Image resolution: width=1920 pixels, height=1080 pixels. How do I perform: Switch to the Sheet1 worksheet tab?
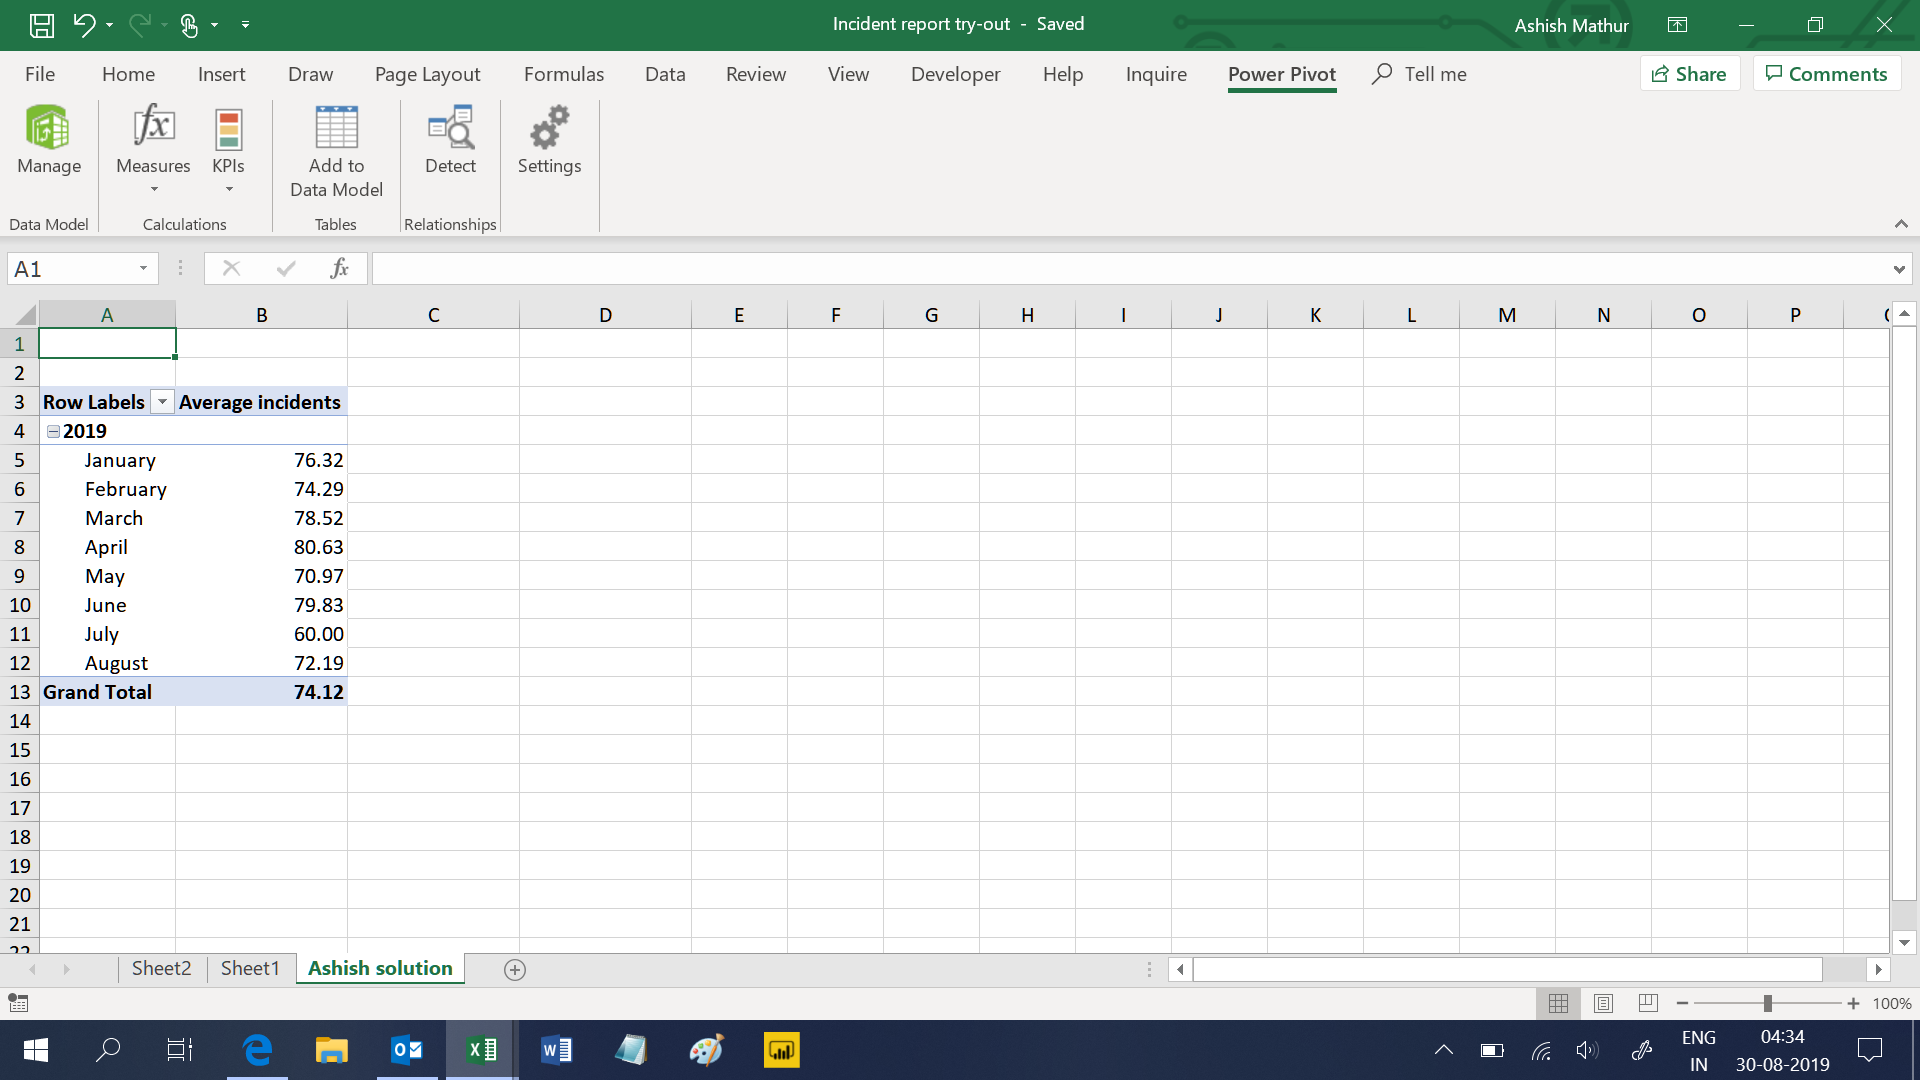(250, 968)
